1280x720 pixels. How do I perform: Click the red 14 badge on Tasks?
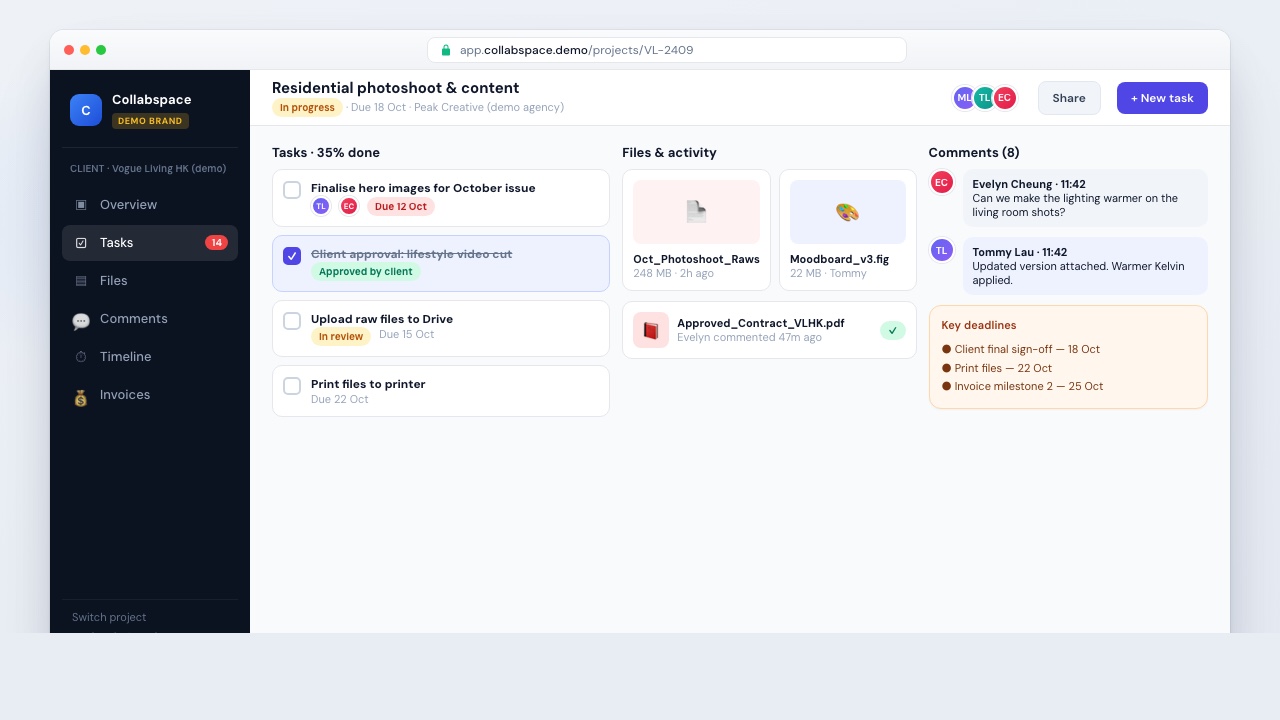(x=216, y=243)
